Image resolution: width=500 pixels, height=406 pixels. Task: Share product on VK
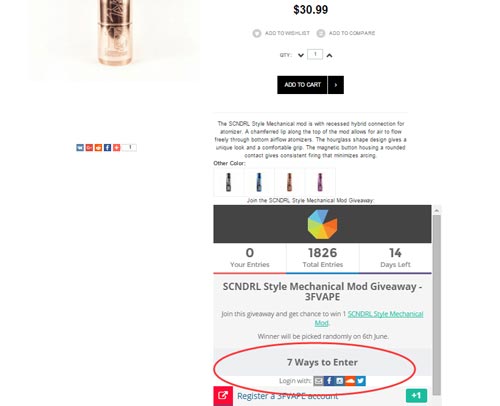(80, 147)
